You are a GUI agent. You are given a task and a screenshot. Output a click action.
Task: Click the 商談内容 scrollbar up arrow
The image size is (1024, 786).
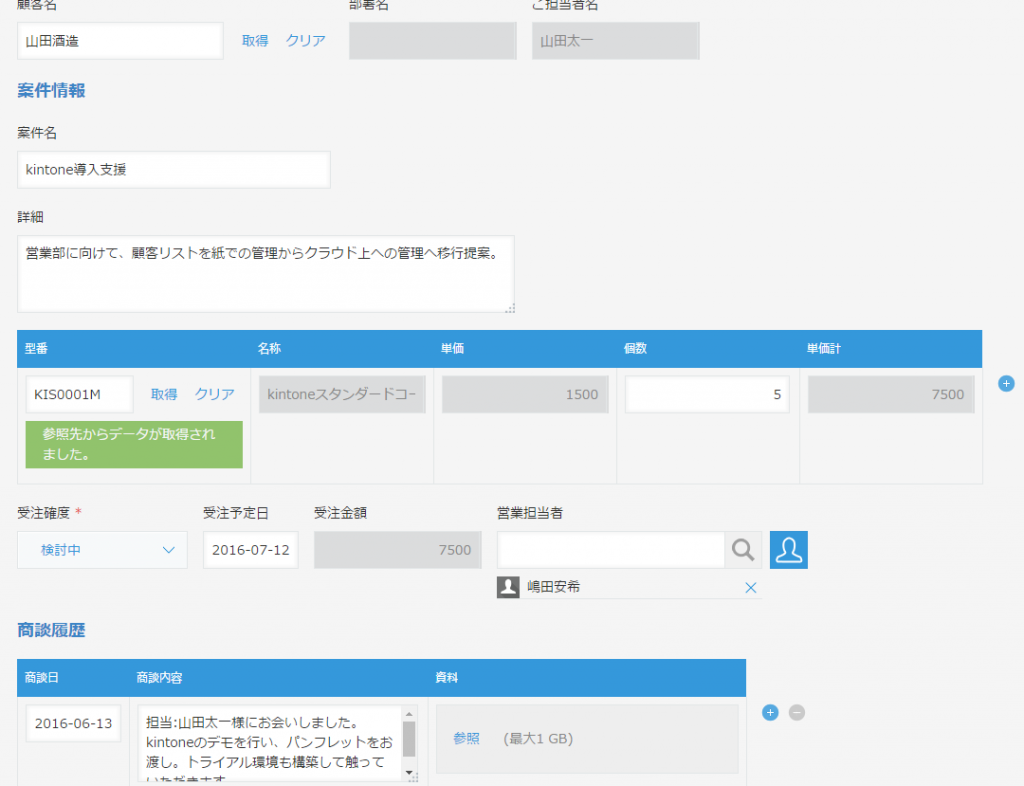[x=409, y=714]
